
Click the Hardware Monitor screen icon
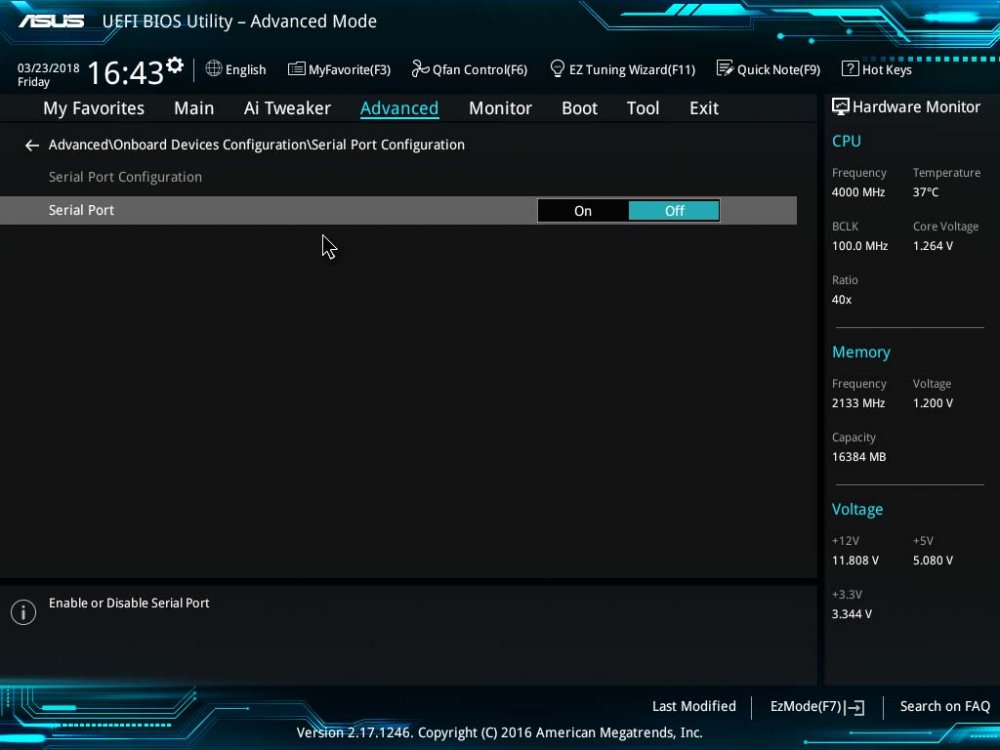[840, 107]
